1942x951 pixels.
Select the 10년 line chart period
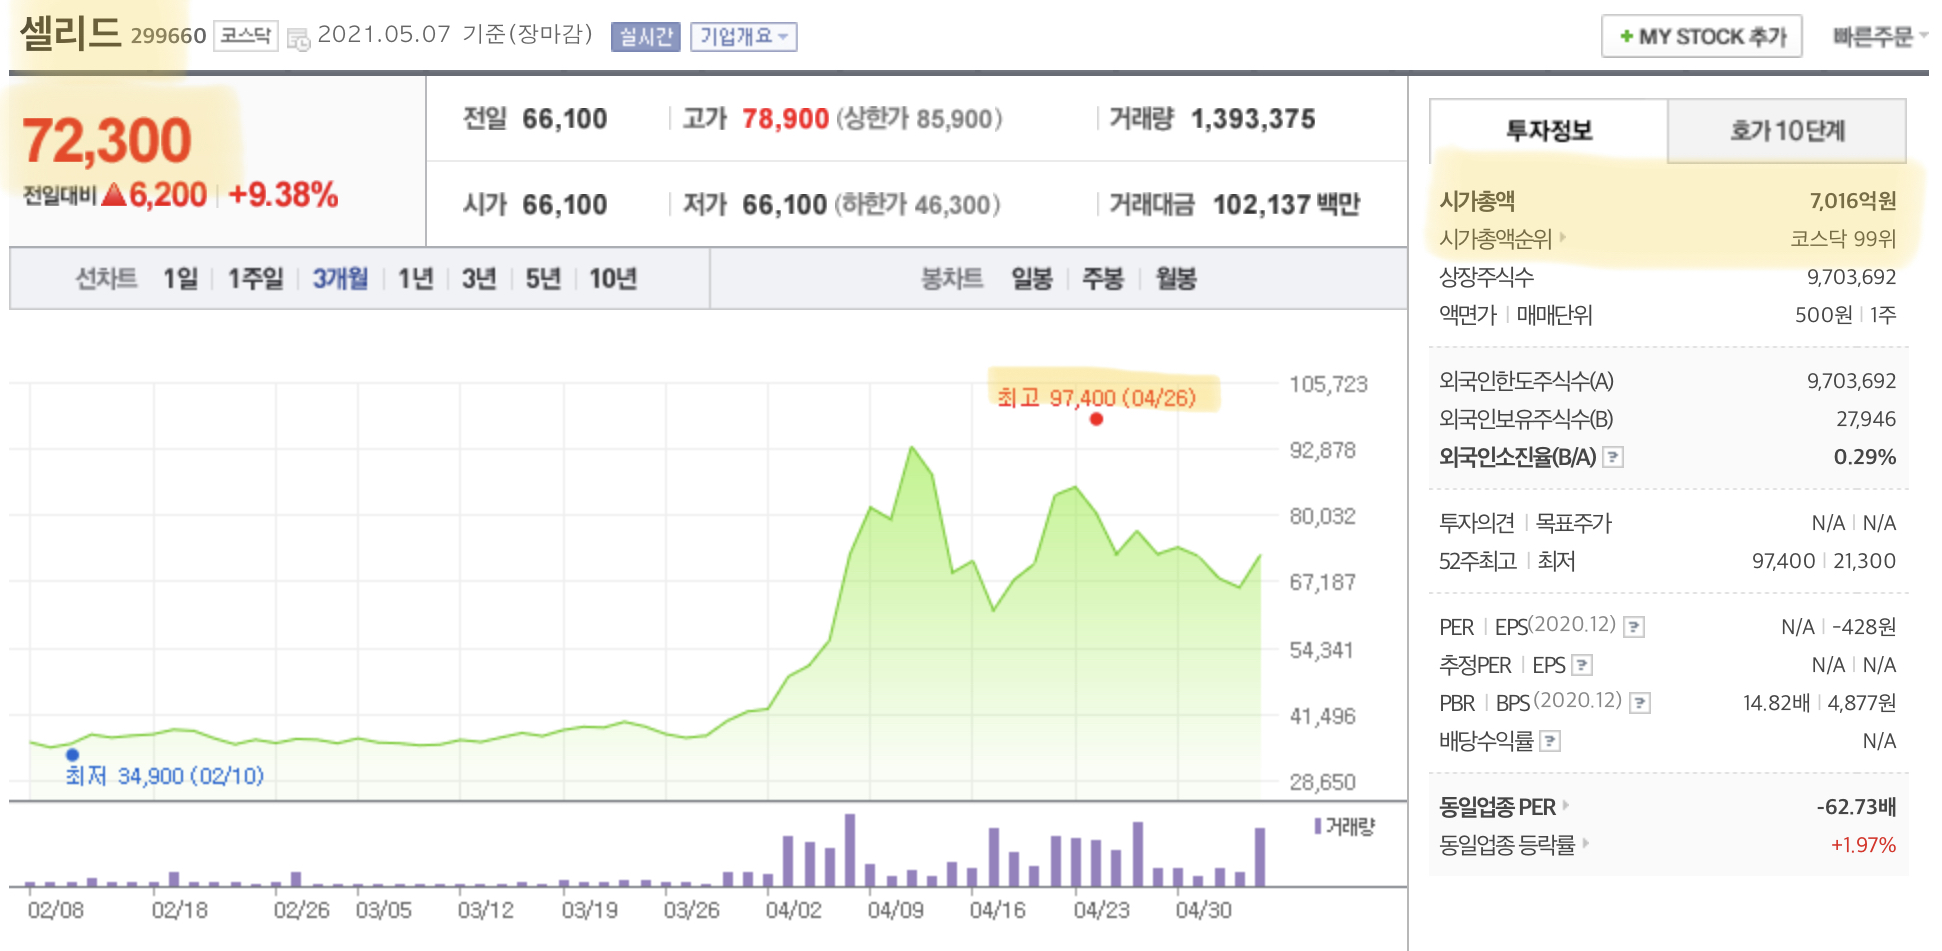(613, 278)
